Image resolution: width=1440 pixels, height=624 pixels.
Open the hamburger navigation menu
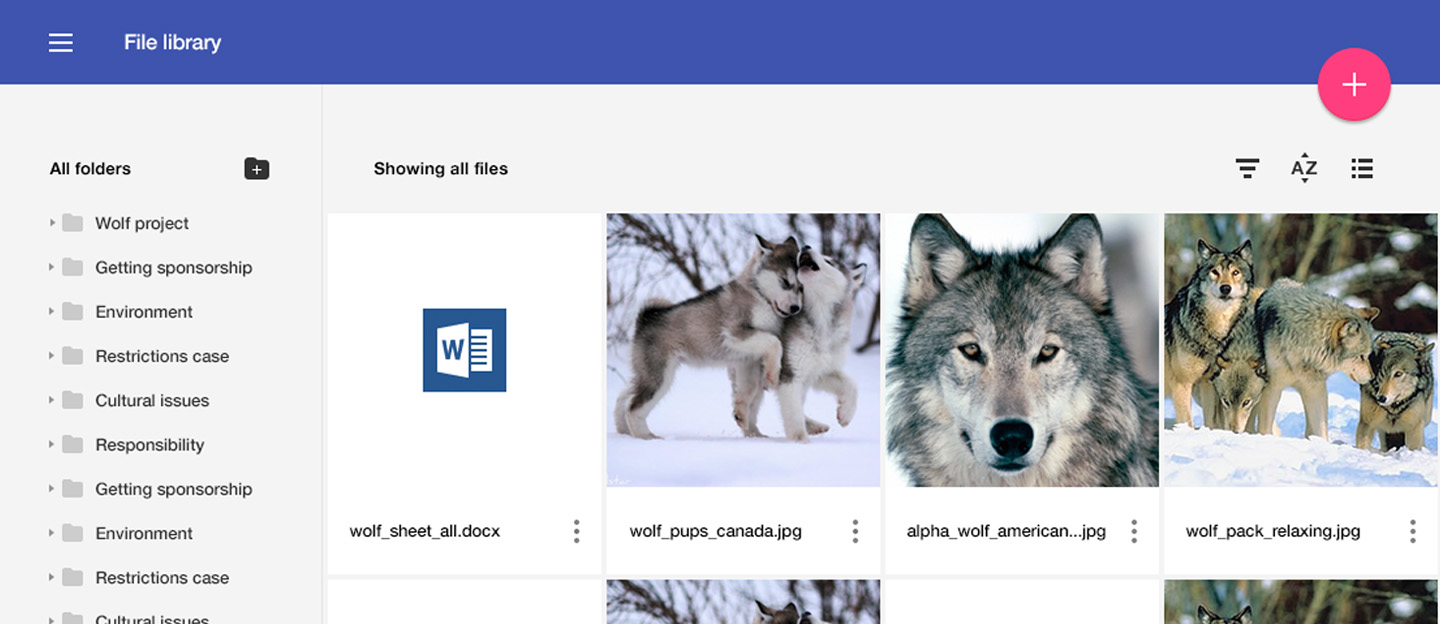[x=61, y=43]
